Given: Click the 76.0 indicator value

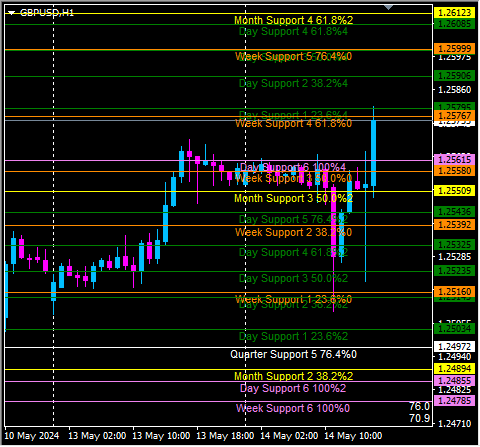Looking at the screenshot, I should pos(420,406).
